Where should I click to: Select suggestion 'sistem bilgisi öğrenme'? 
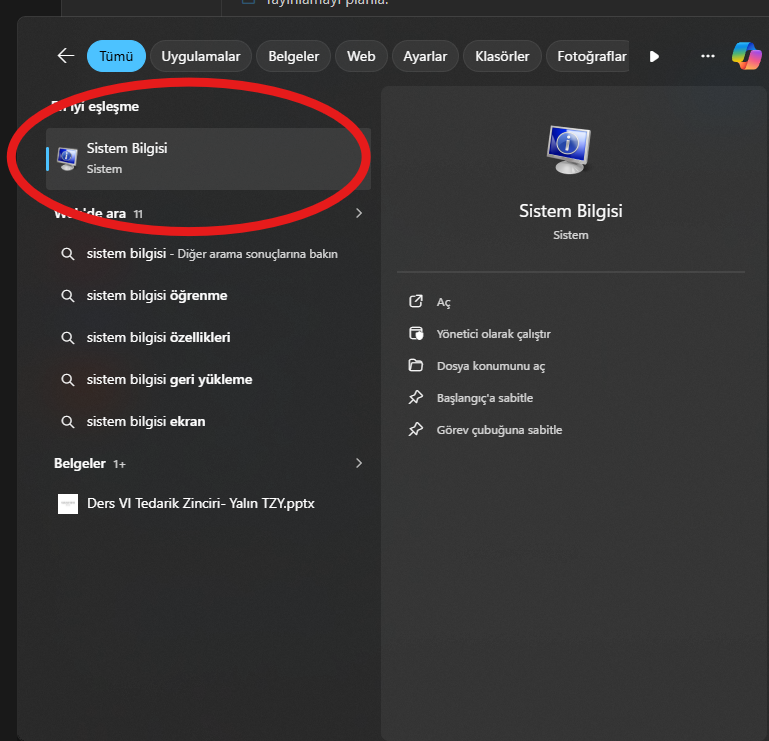coord(208,296)
